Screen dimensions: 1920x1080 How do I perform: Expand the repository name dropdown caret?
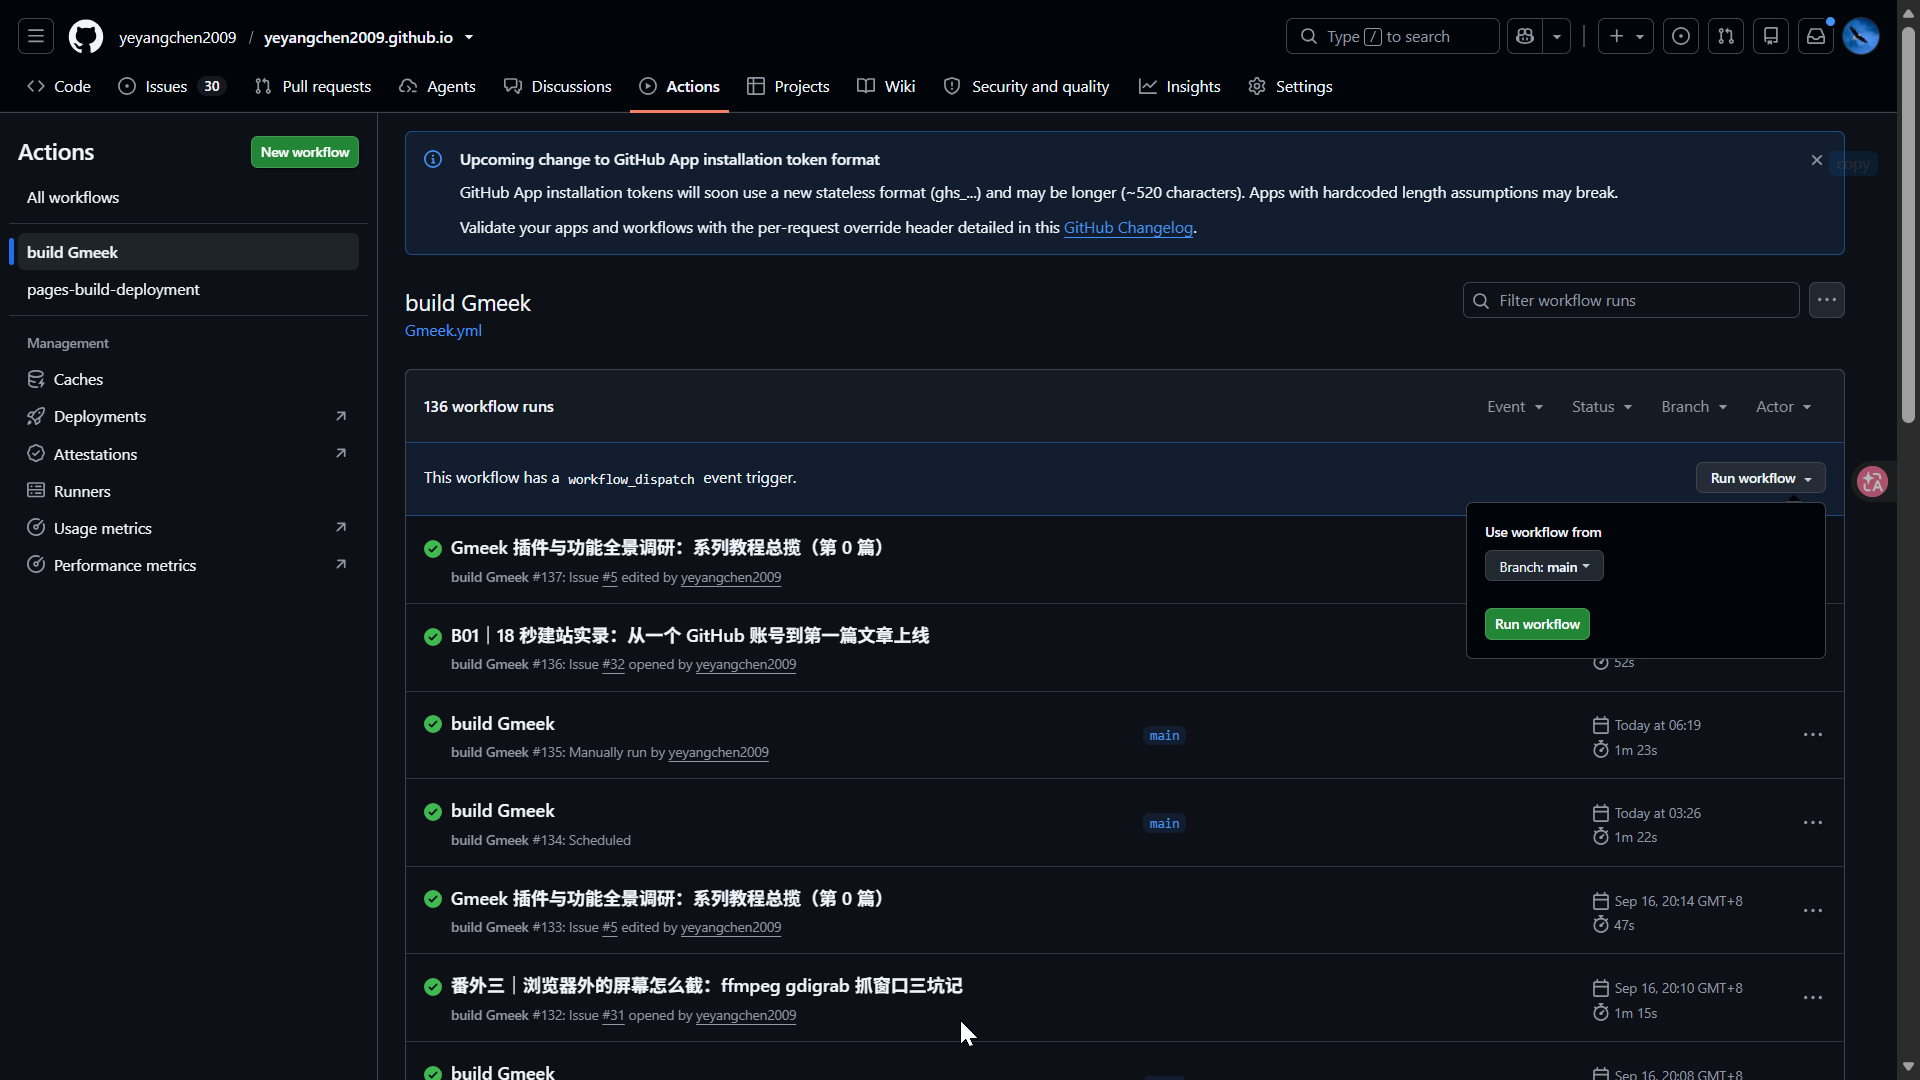(x=469, y=38)
